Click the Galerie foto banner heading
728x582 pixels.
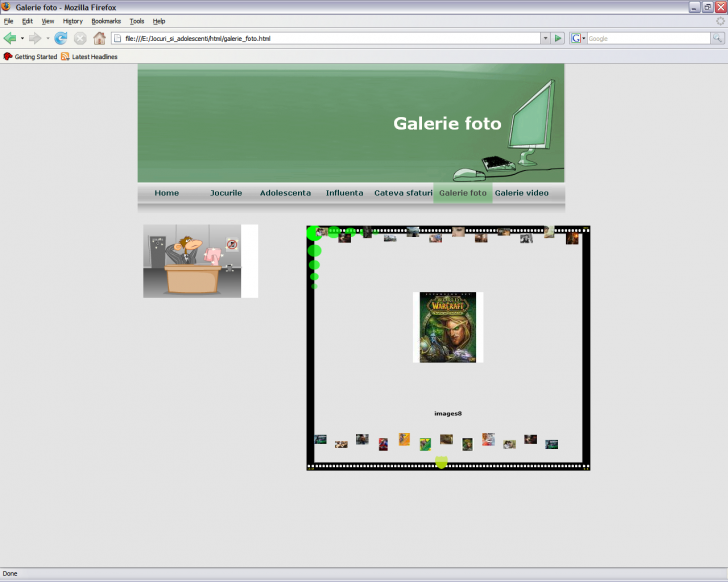pyautogui.click(x=447, y=123)
